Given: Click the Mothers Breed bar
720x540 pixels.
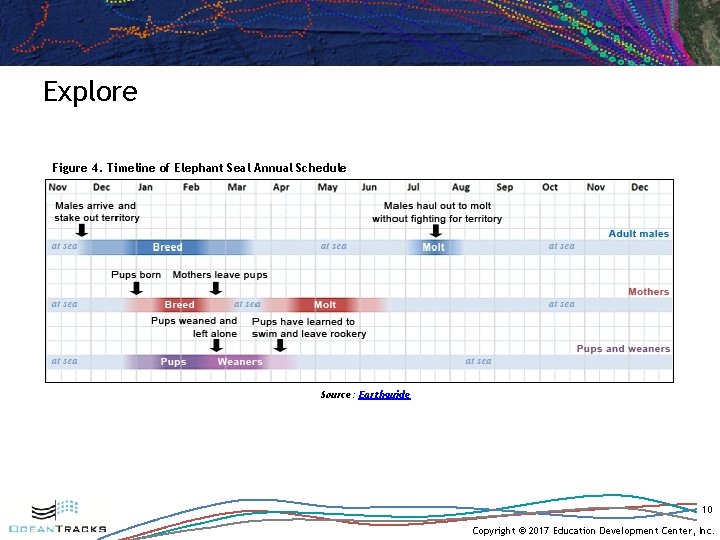Looking at the screenshot, I should click(180, 304).
